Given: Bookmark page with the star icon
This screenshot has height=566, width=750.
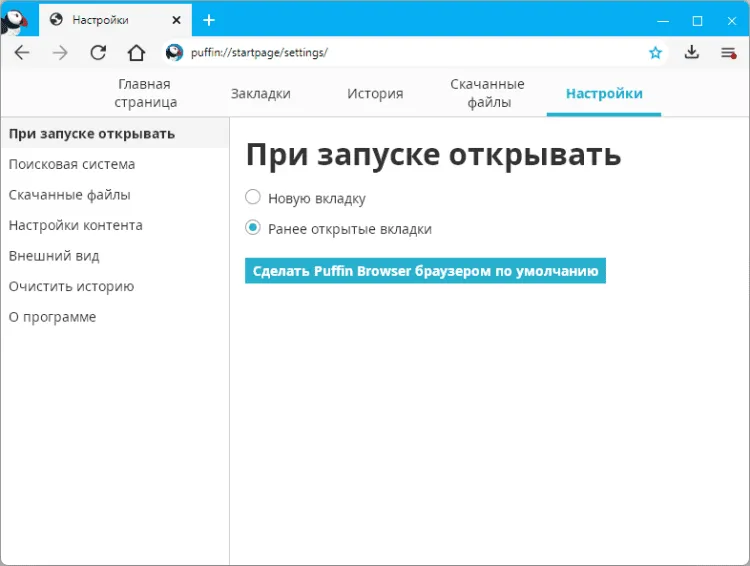Looking at the screenshot, I should tap(655, 53).
